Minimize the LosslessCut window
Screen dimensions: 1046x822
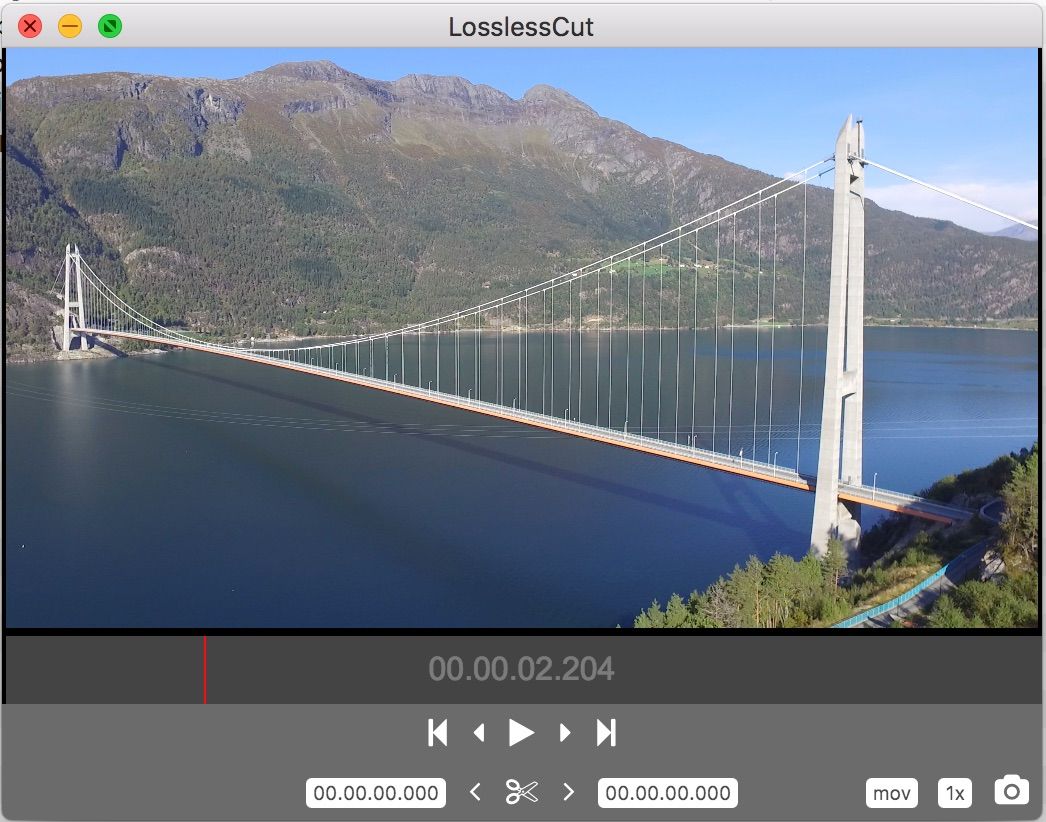[68, 26]
